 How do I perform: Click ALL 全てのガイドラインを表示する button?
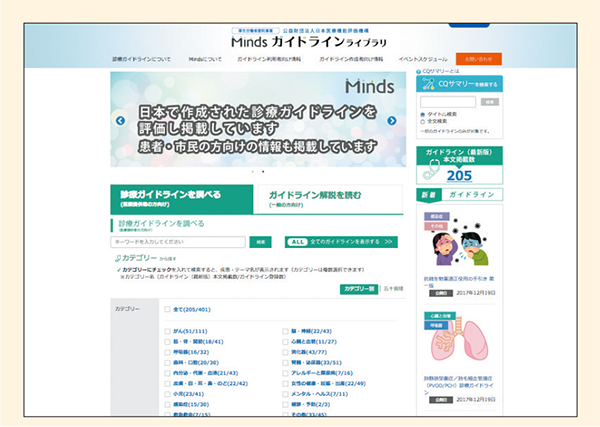(x=341, y=242)
